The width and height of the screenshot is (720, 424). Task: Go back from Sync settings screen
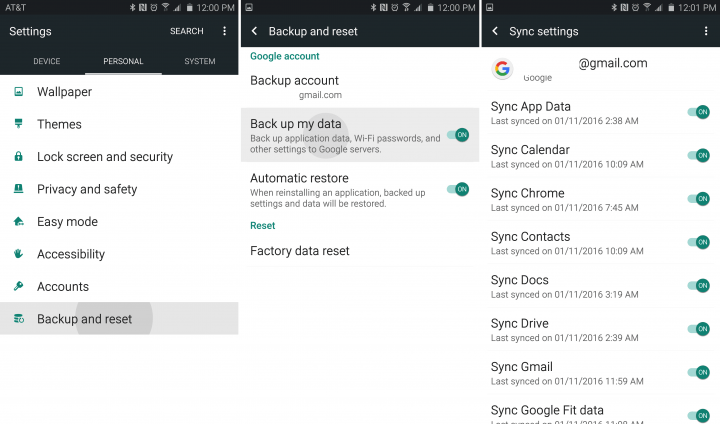pyautogui.click(x=495, y=31)
